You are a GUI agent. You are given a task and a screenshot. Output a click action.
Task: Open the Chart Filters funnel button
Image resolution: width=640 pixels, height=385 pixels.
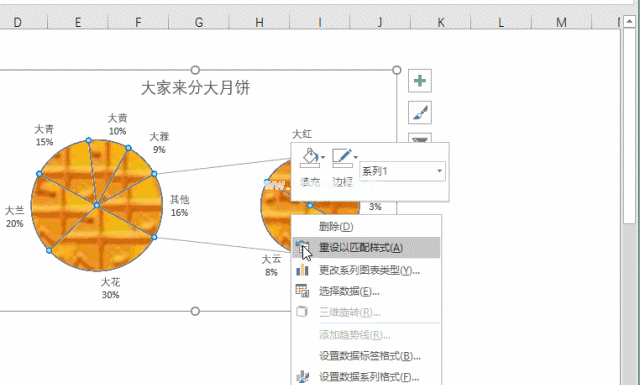[420, 138]
